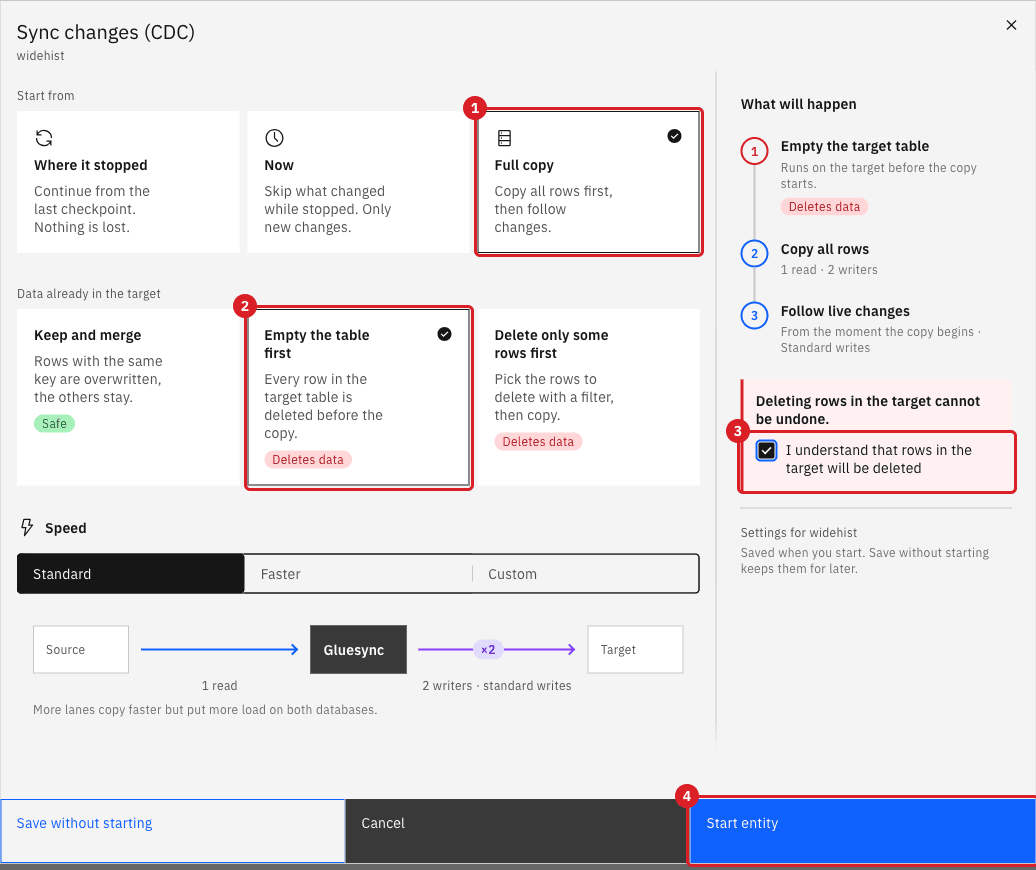The height and width of the screenshot is (870, 1036).
Task: Click the 'Settings for widehist' text
Action: point(798,532)
